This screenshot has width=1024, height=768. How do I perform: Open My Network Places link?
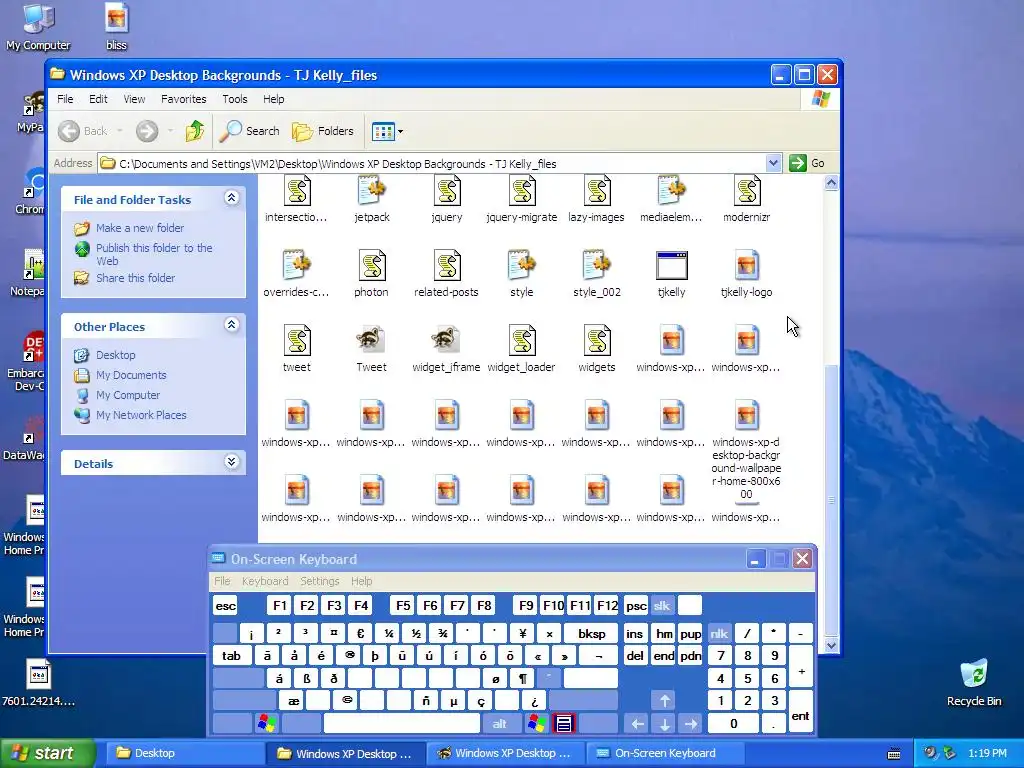[x=141, y=415]
